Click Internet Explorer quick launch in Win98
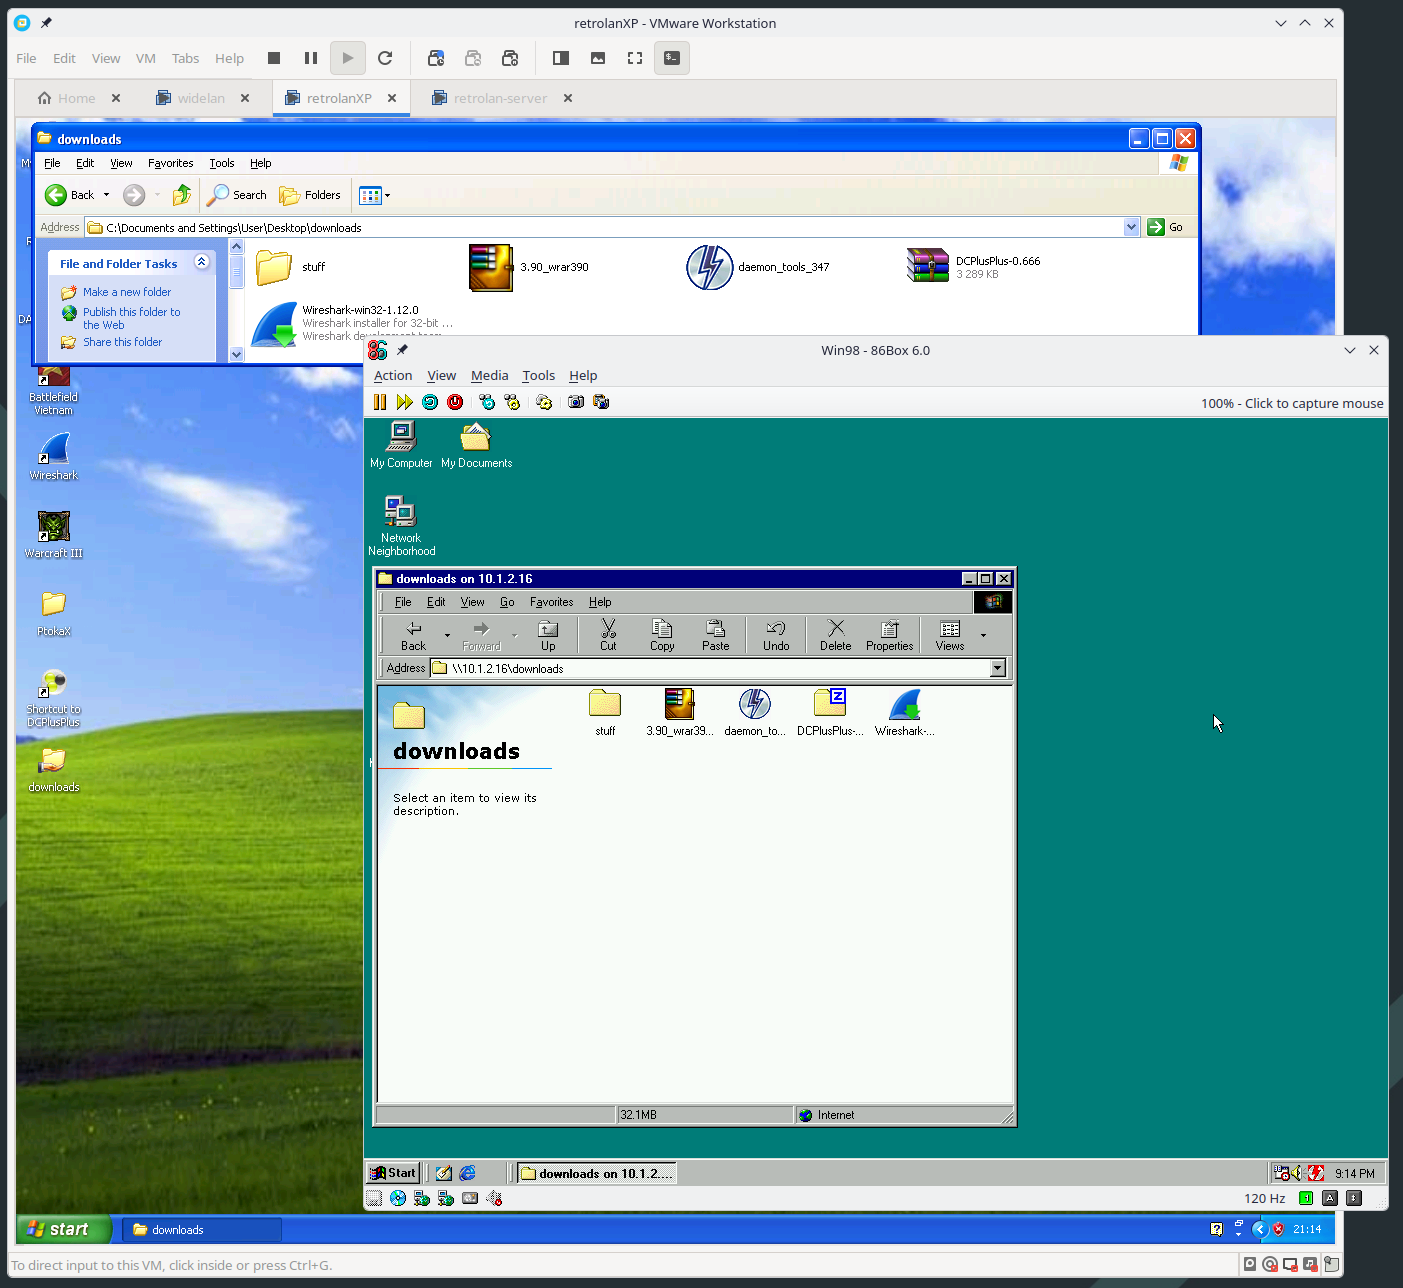The image size is (1403, 1288). [x=467, y=1173]
